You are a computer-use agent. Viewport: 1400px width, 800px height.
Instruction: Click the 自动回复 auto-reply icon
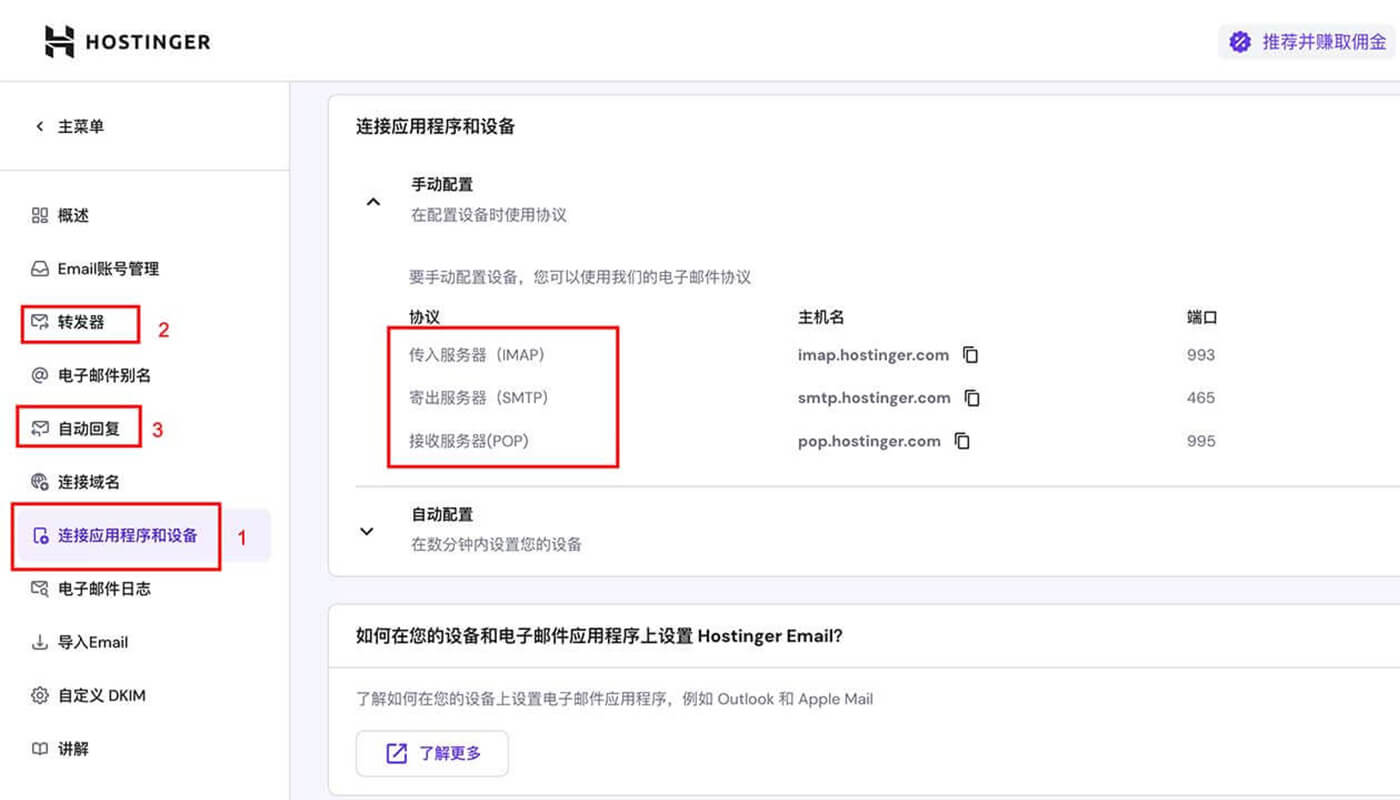(40, 428)
